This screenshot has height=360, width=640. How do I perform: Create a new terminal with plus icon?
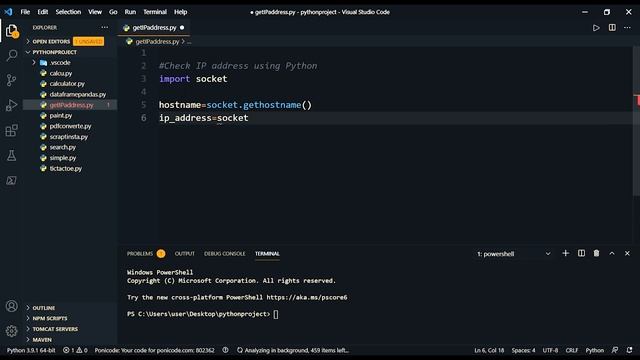565,253
